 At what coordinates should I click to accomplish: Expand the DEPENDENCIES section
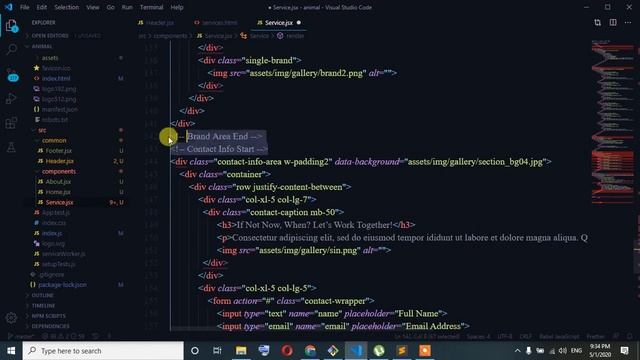coord(50,326)
